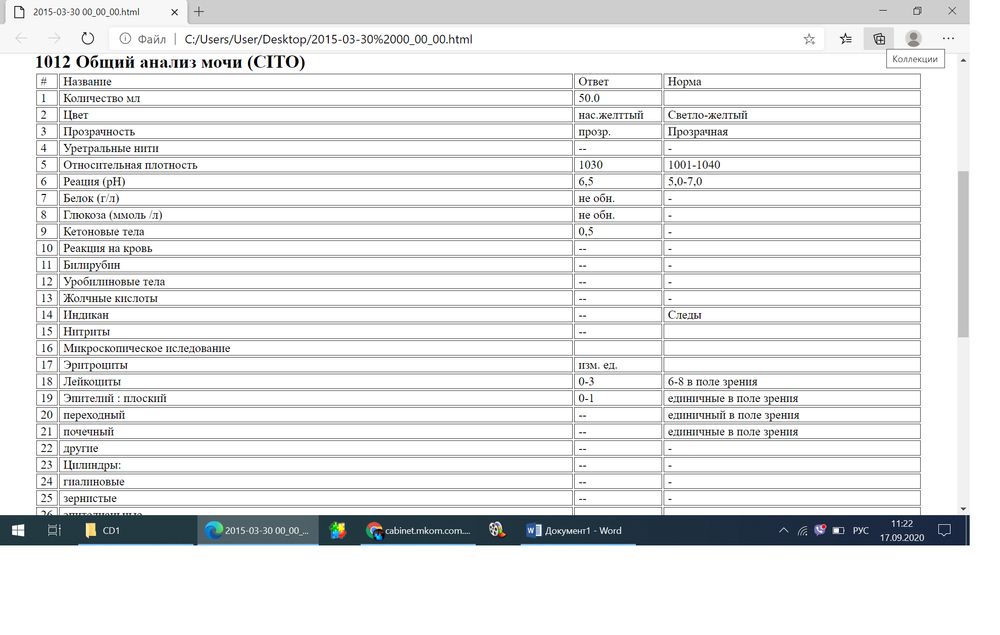1000x635 pixels.
Task: Switch input language from РУС
Action: click(859, 530)
